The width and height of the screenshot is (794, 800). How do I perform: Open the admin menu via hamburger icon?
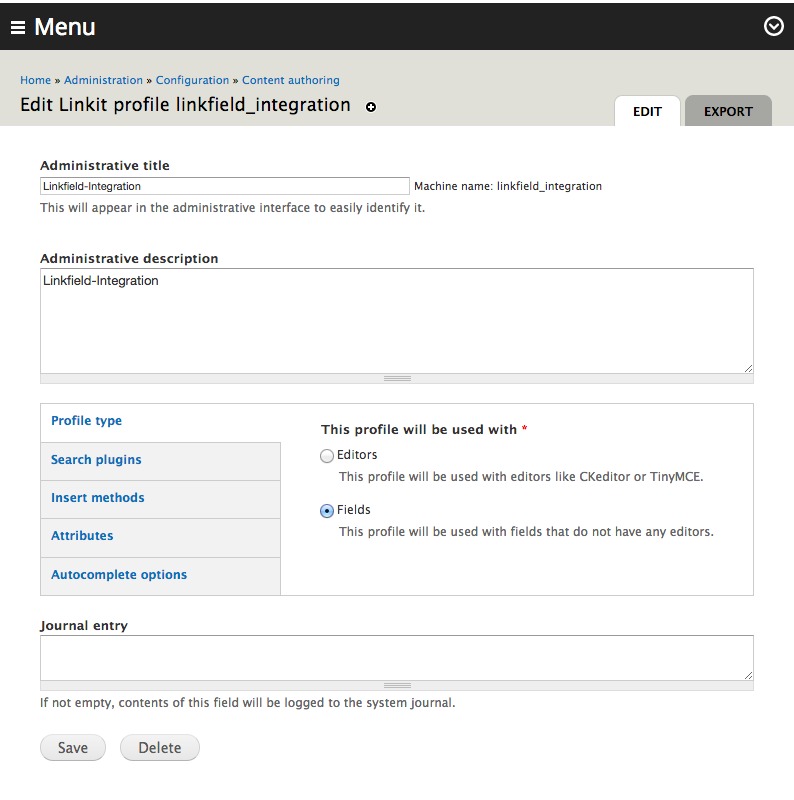point(18,27)
